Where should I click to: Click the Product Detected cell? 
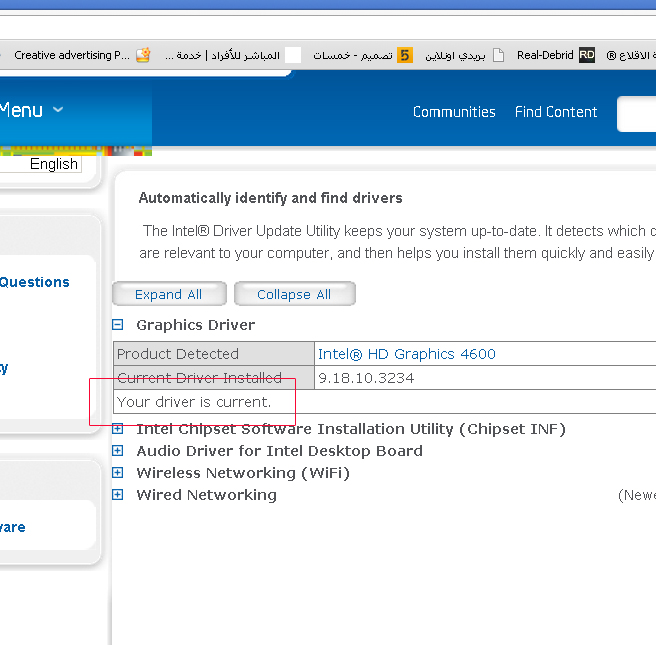click(214, 354)
